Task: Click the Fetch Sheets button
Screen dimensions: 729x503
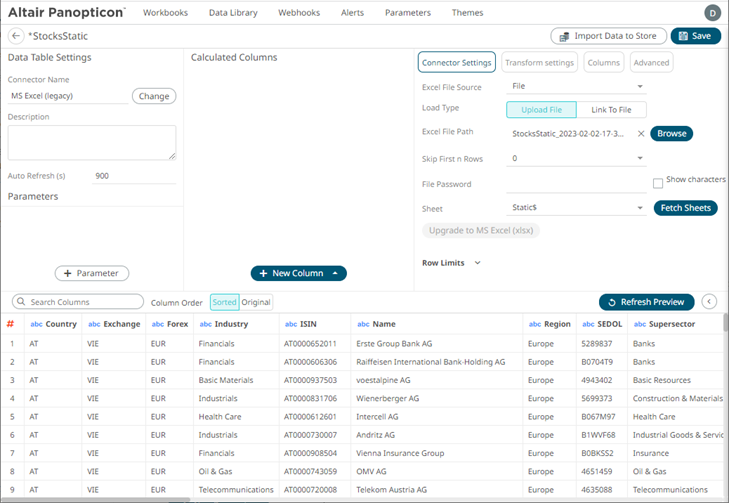Action: [x=685, y=208]
